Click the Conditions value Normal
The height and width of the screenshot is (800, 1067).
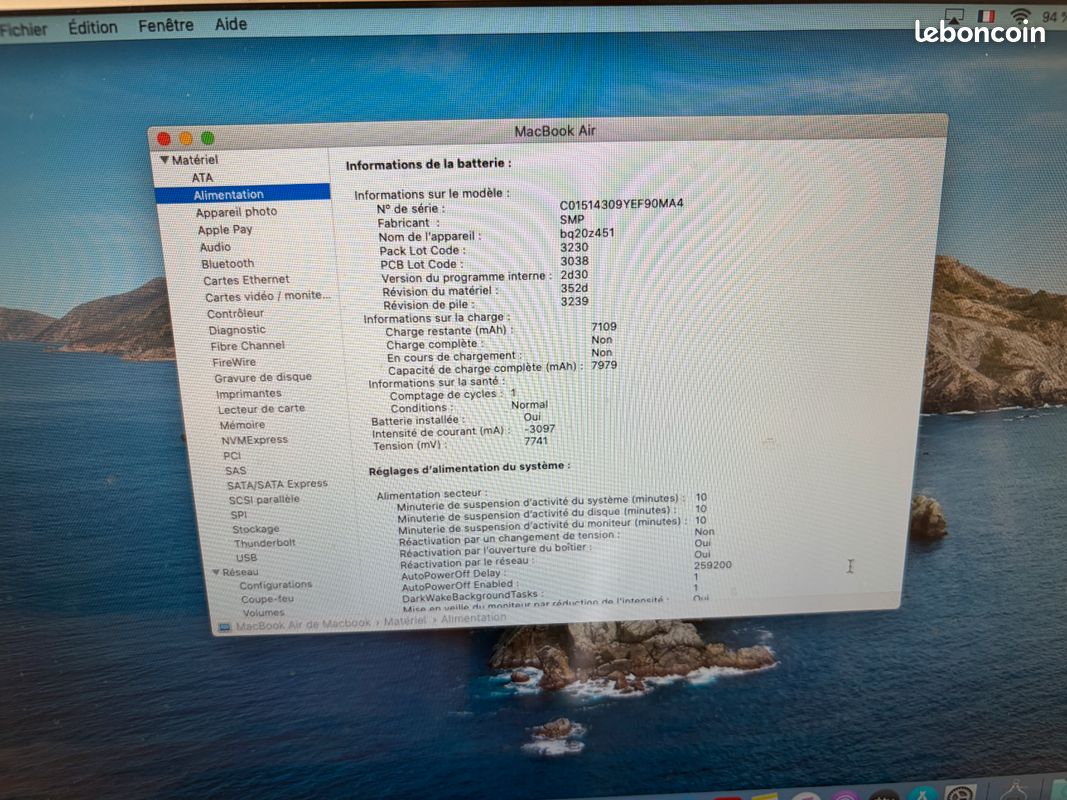tap(529, 405)
